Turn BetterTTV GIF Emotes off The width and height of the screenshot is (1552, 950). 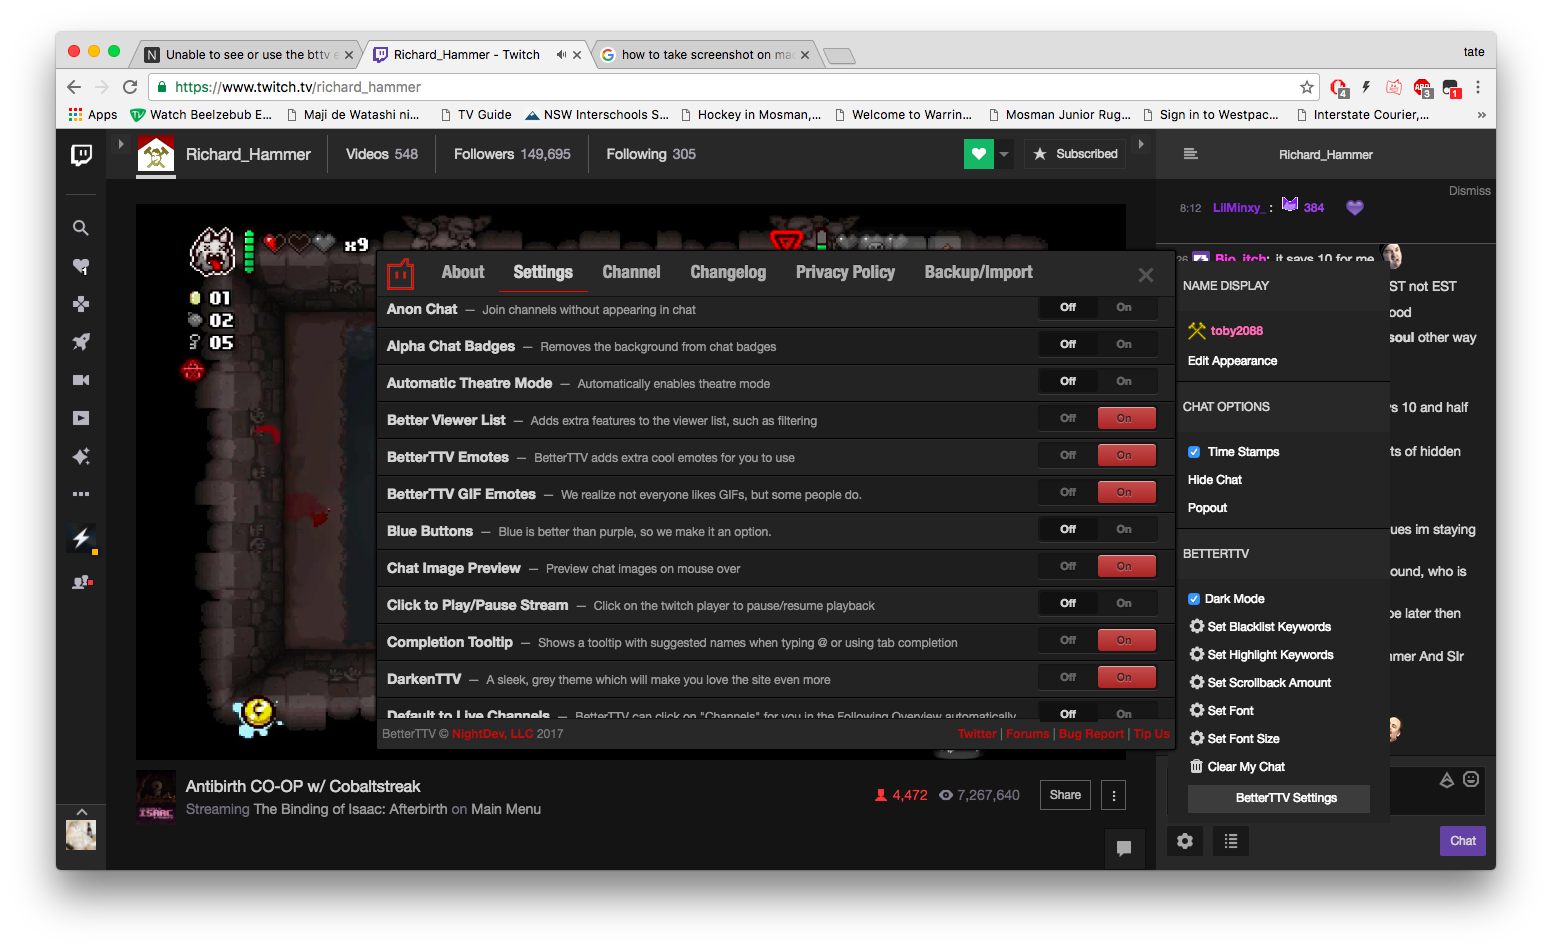[x=1068, y=493]
